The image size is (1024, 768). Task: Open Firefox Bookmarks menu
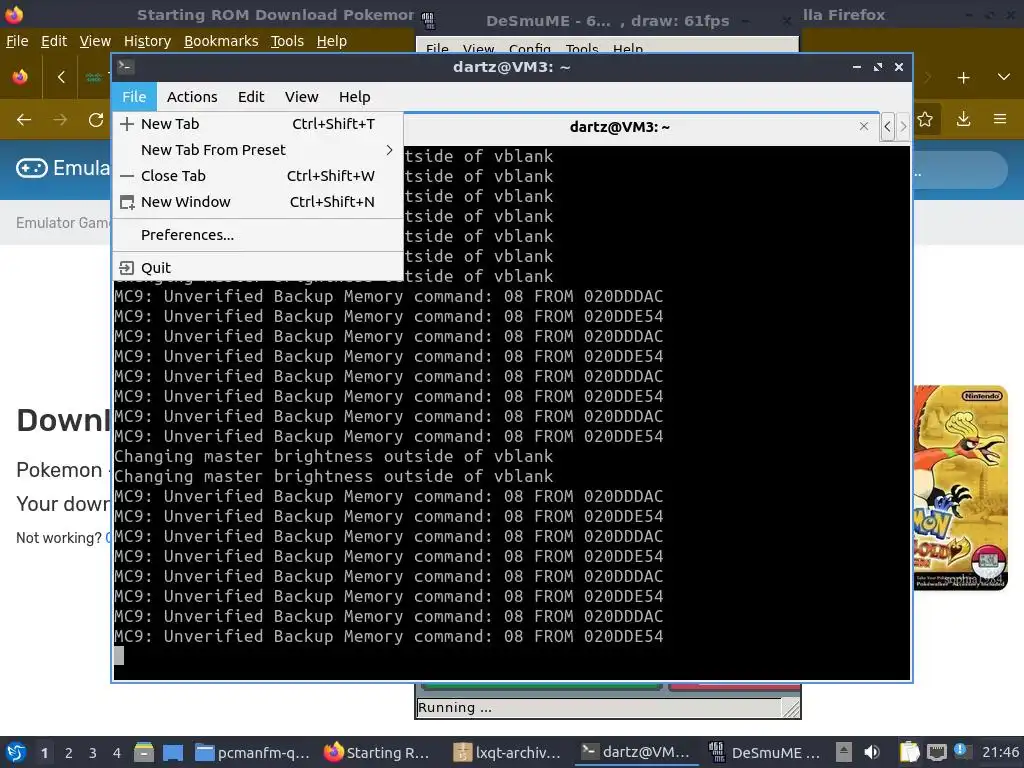tap(221, 41)
